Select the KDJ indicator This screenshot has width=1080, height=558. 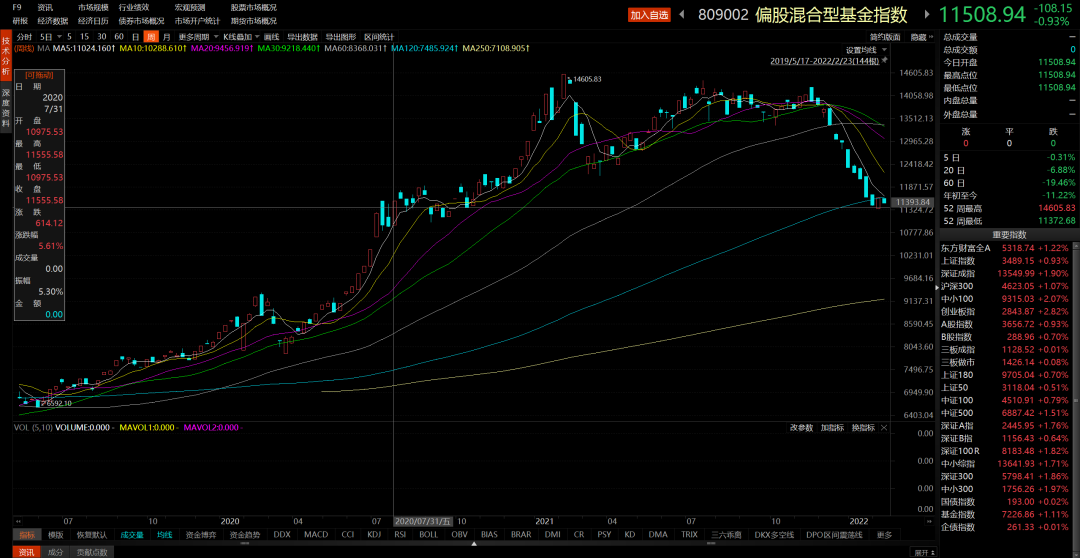coord(374,535)
